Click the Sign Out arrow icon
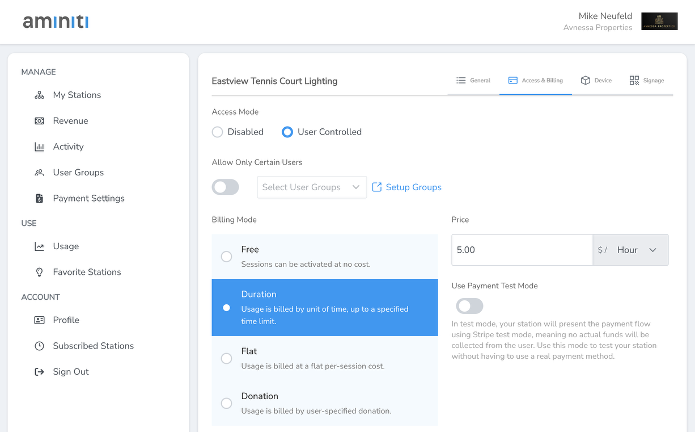Viewport: 696px width, 432px height. pos(40,372)
